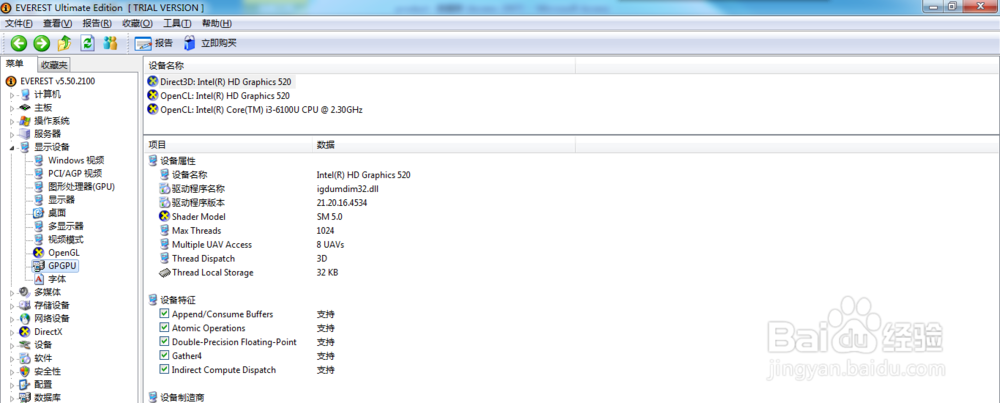This screenshot has width=1000, height=403.
Task: Open the 报告 report toolbar button
Action: [x=154, y=43]
